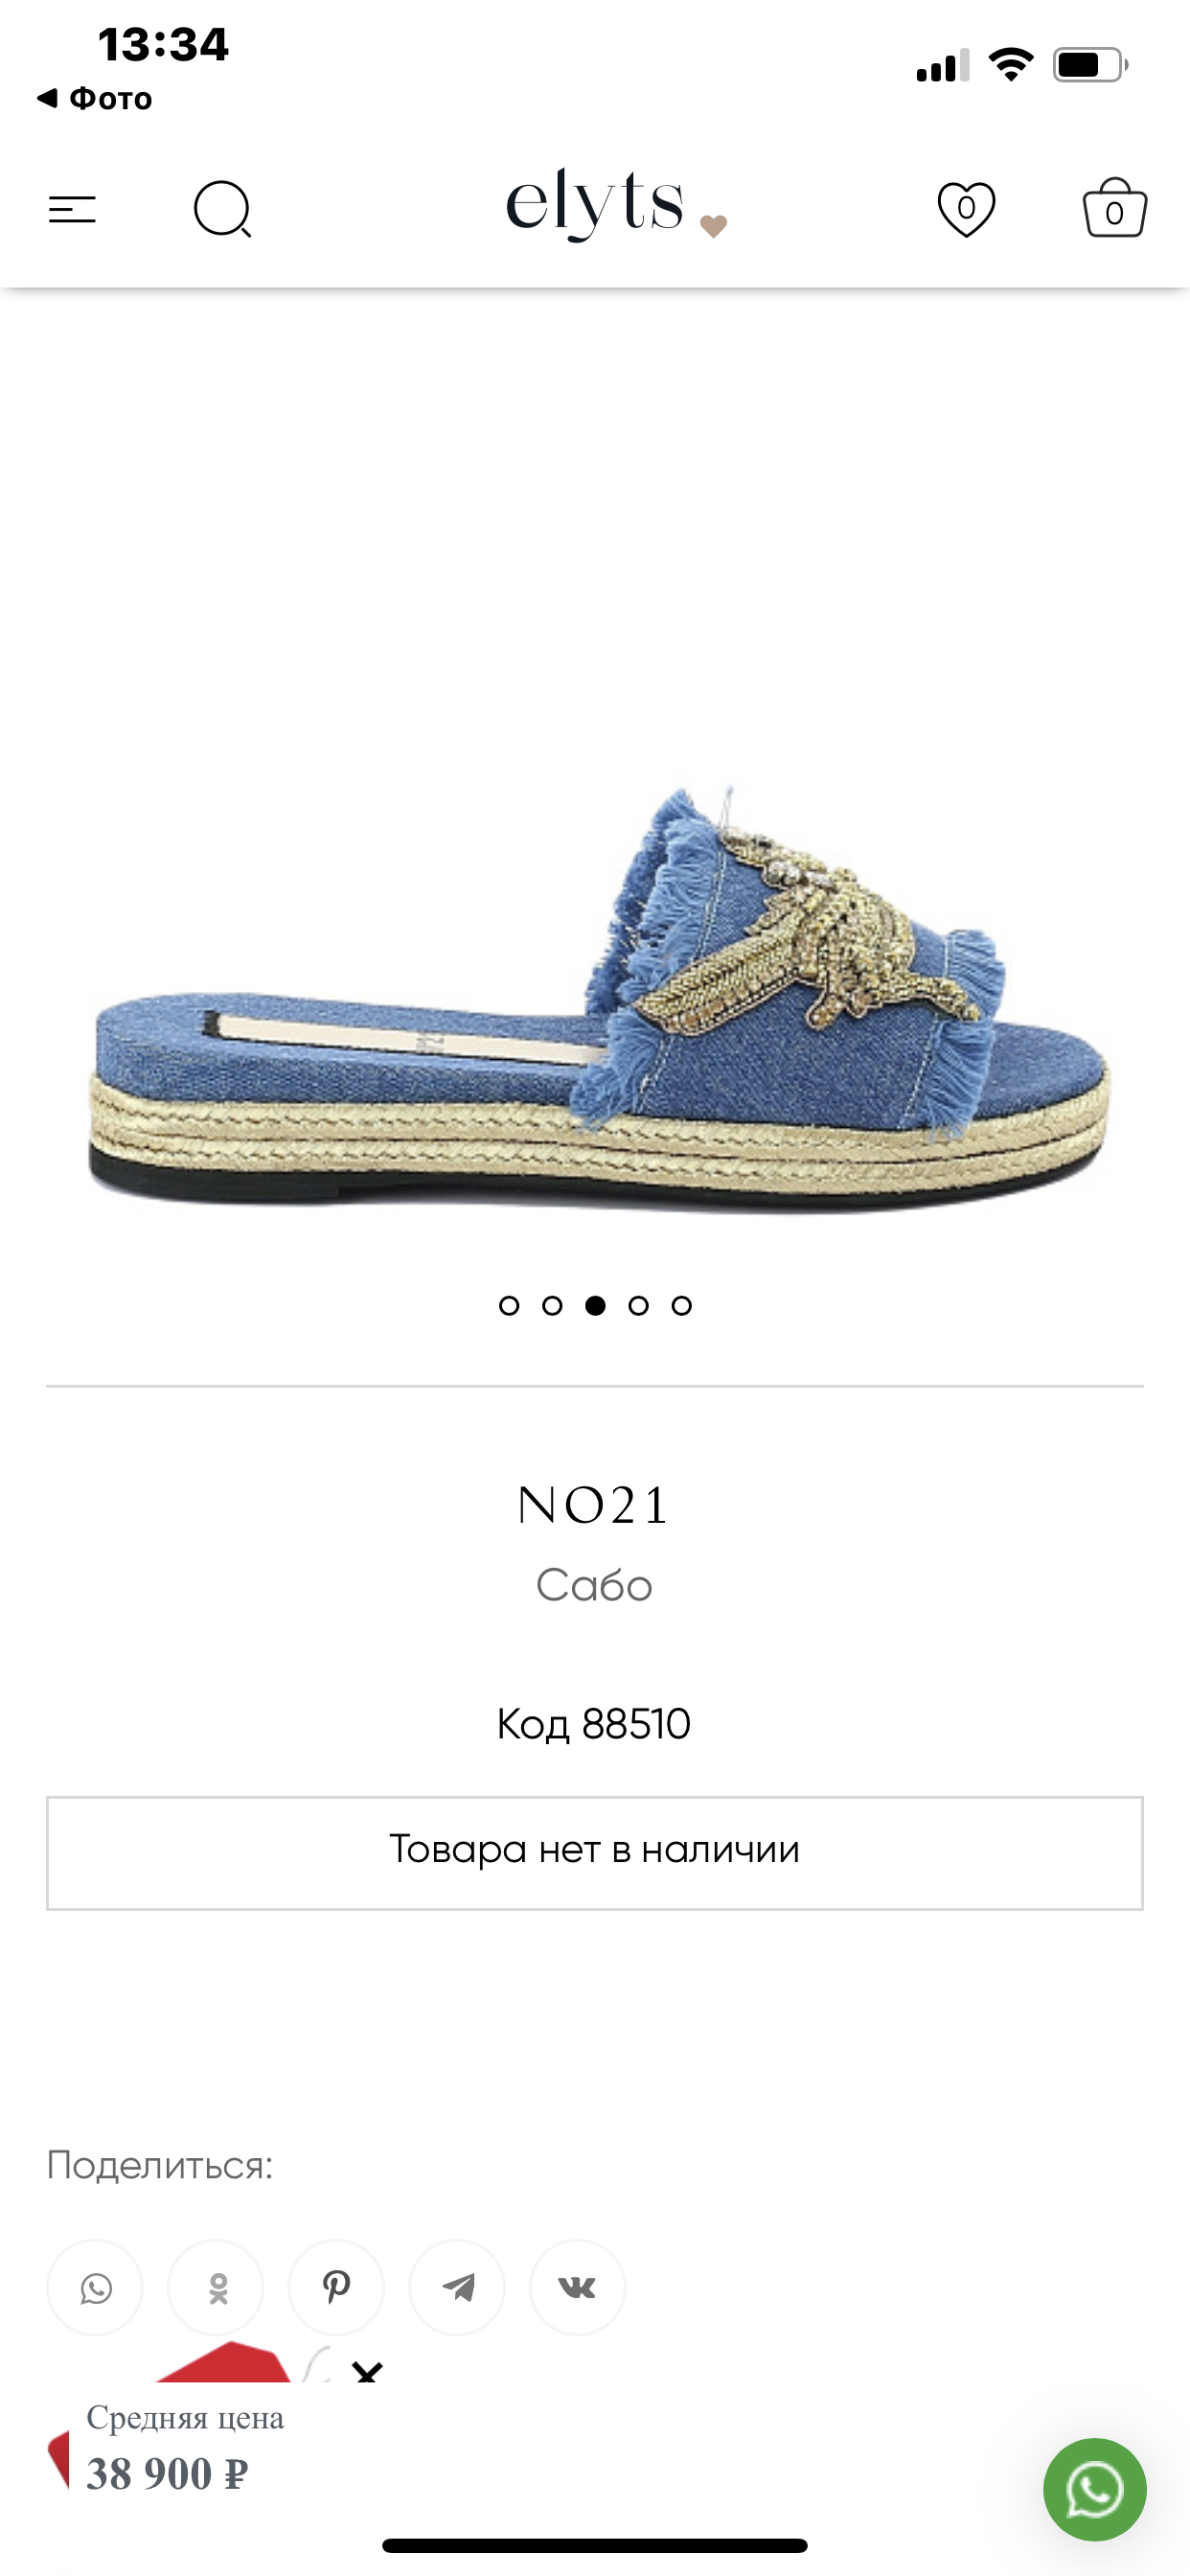Open the hamburger navigation menu
1190x2576 pixels.
click(x=72, y=210)
